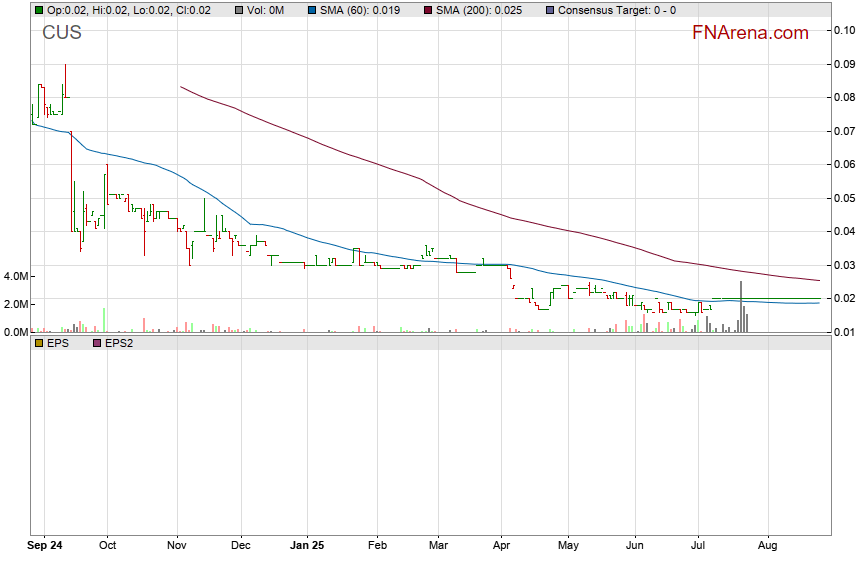
Task: Click the blue SMA (60) legend swatch
Action: [312, 10]
